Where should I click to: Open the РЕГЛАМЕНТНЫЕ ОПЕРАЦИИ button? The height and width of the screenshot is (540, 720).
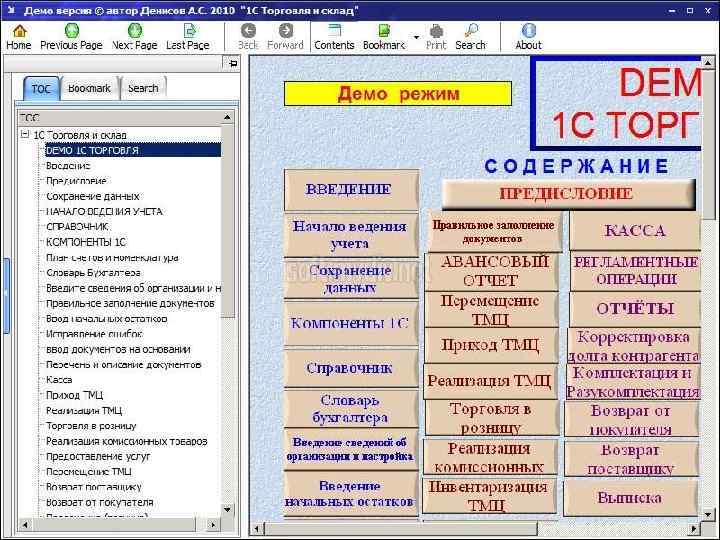click(x=635, y=271)
